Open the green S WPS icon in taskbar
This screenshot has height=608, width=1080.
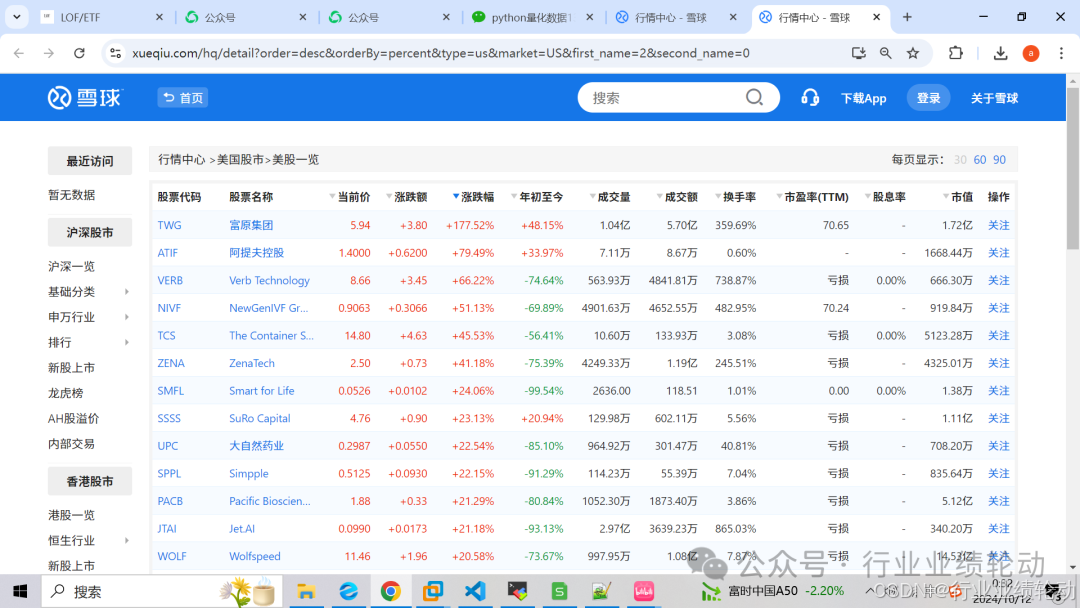tap(559, 591)
